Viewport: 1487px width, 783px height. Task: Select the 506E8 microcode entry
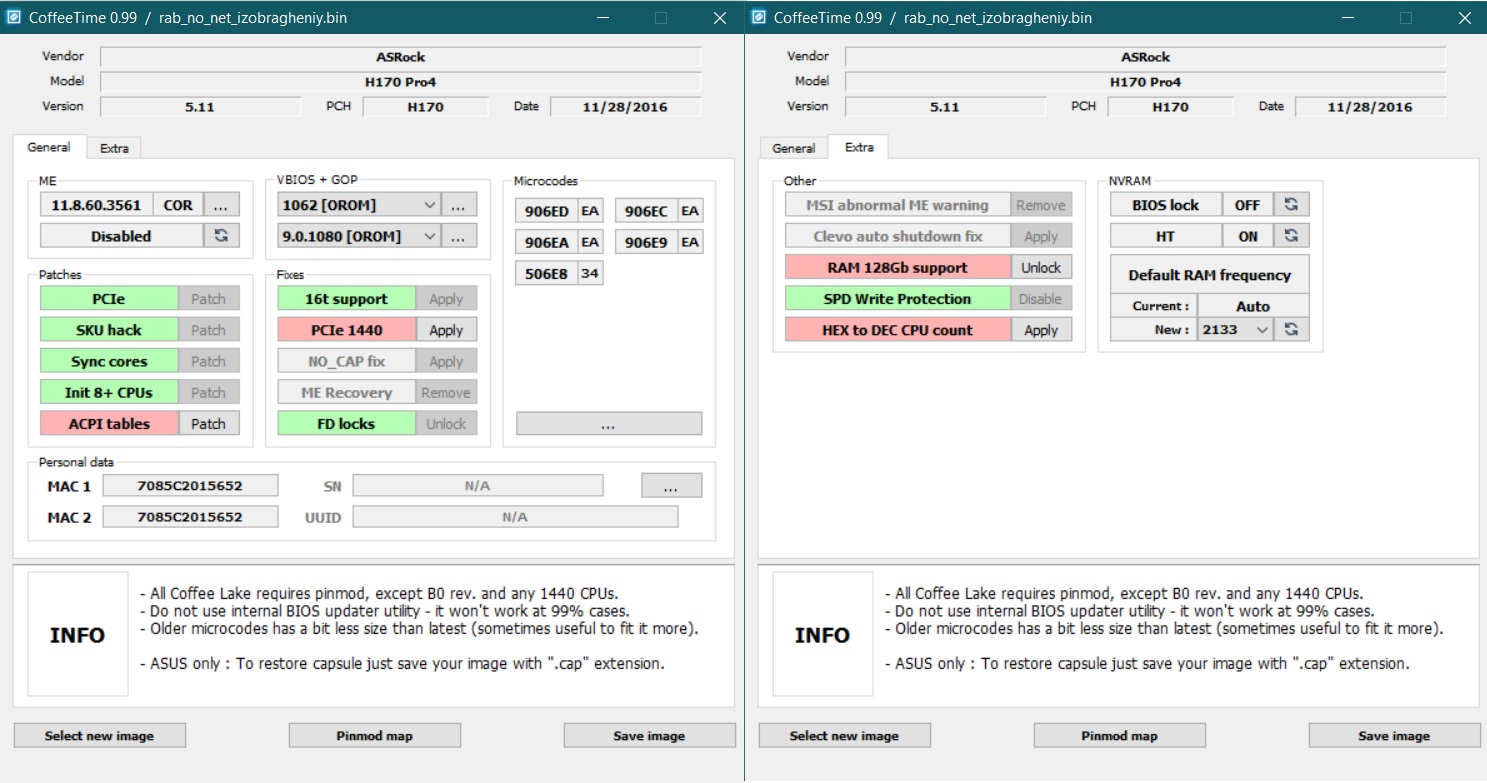click(x=559, y=273)
